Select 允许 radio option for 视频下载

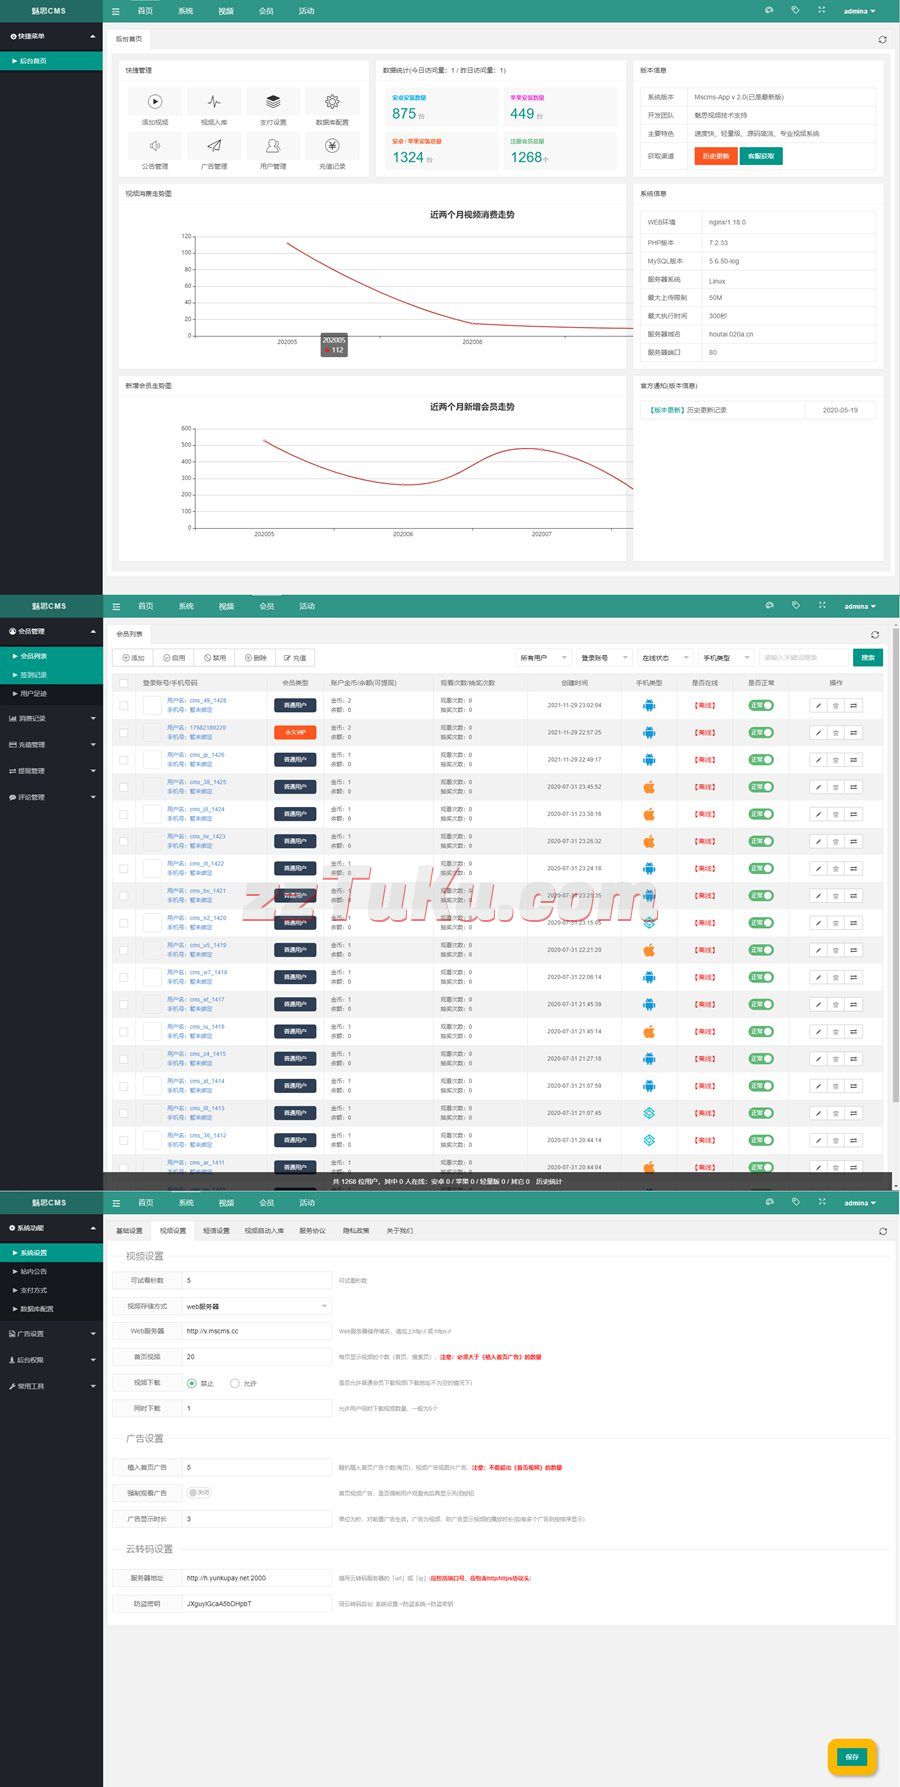click(235, 1383)
